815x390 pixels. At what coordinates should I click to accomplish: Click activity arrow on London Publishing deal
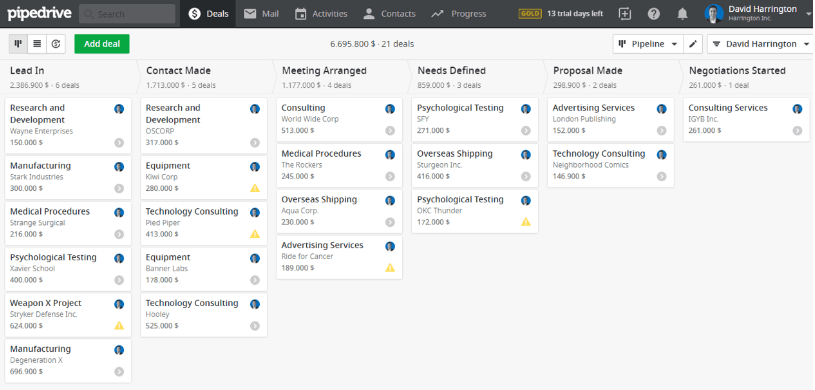[662, 131]
